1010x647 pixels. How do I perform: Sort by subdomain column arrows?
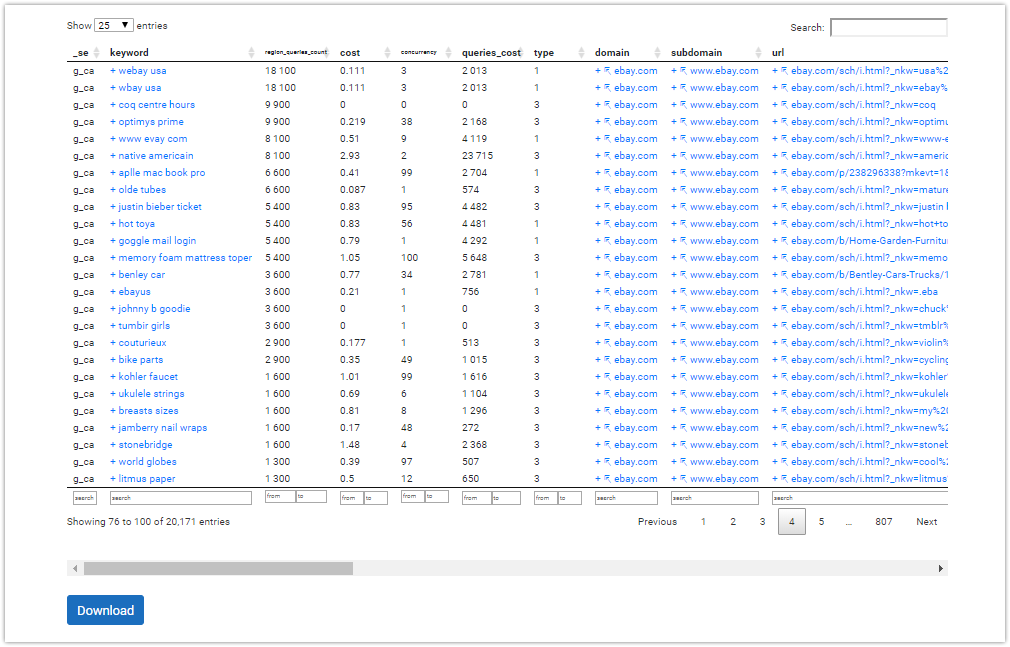(x=758, y=53)
